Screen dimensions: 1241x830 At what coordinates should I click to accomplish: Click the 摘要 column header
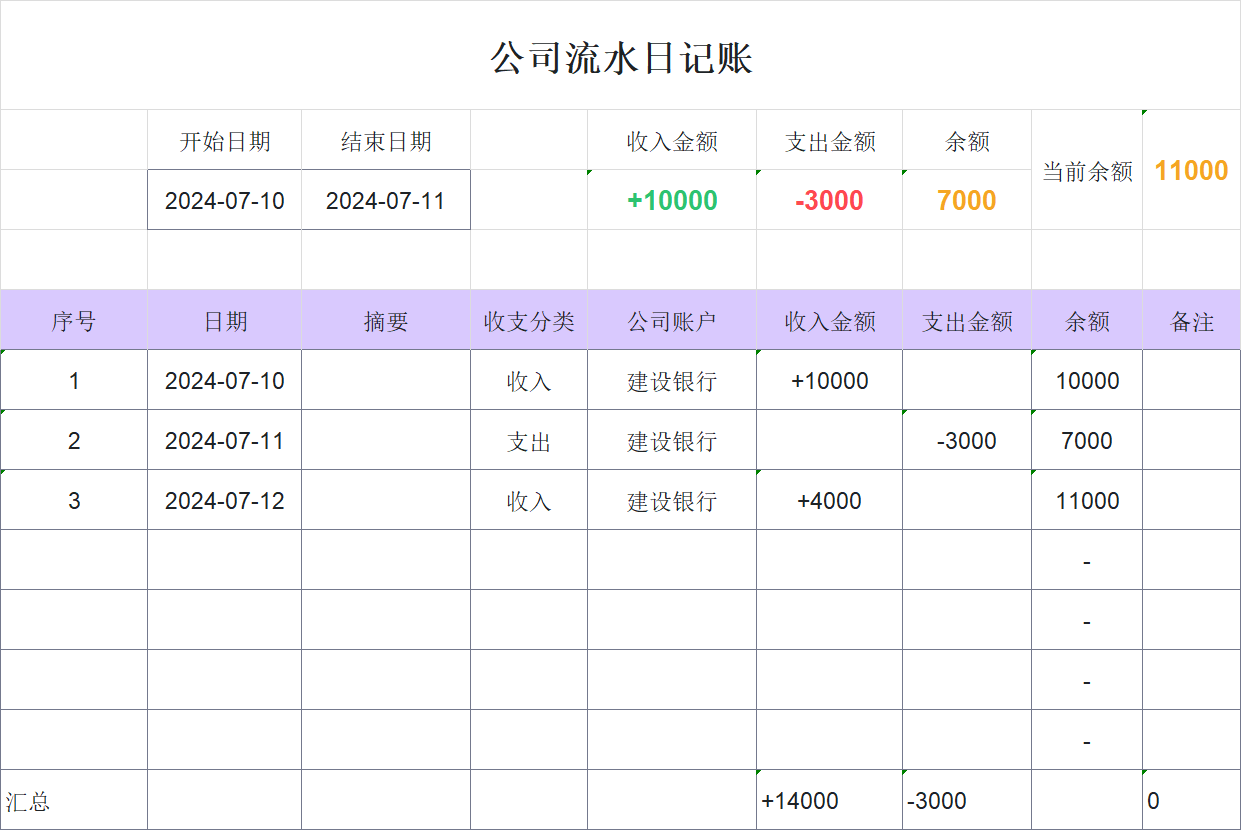(x=386, y=320)
